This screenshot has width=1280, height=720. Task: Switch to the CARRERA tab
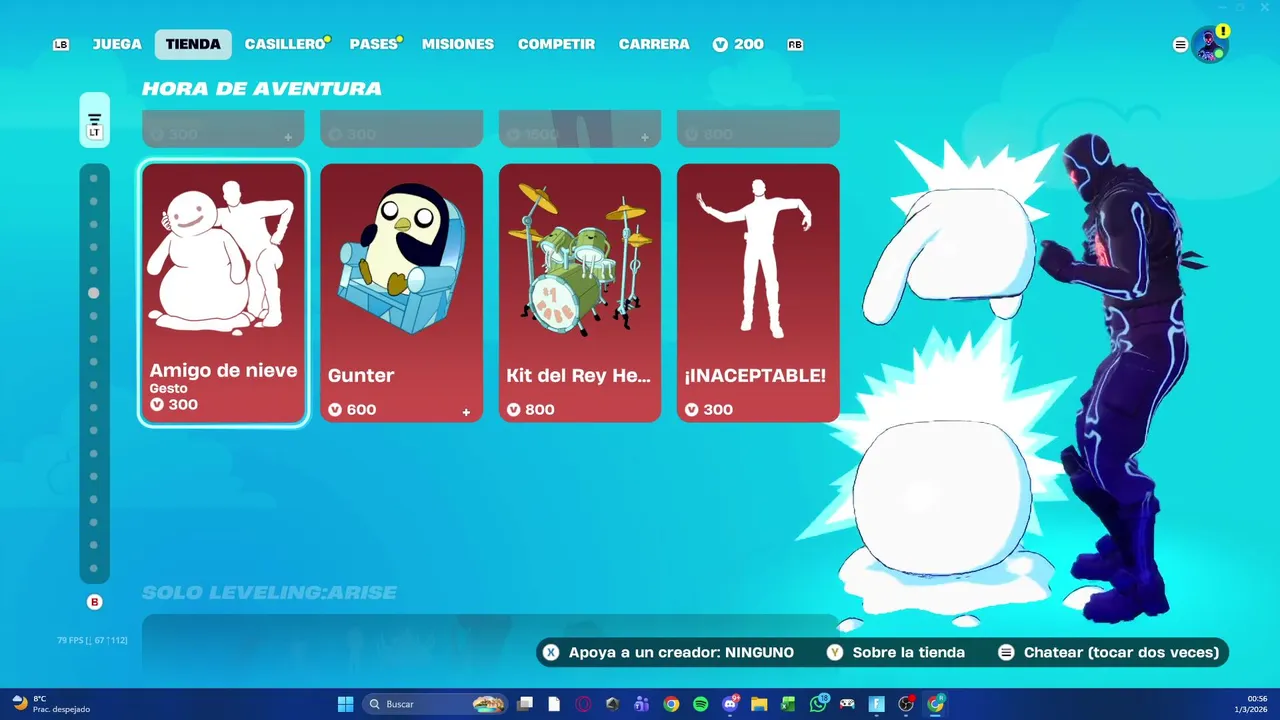click(654, 44)
